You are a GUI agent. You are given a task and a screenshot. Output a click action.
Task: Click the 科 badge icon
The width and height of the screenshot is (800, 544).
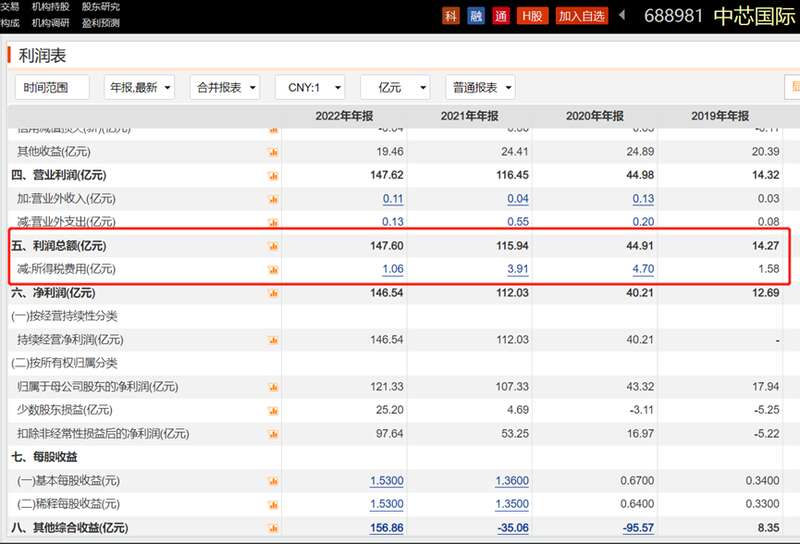tap(451, 16)
